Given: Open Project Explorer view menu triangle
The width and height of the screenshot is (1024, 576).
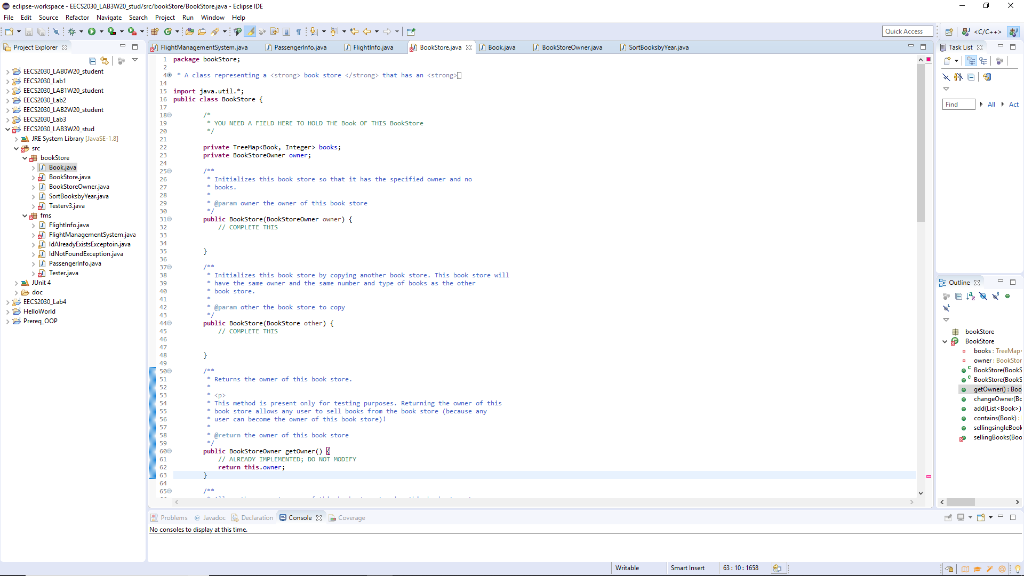Looking at the screenshot, I should tap(135, 60).
